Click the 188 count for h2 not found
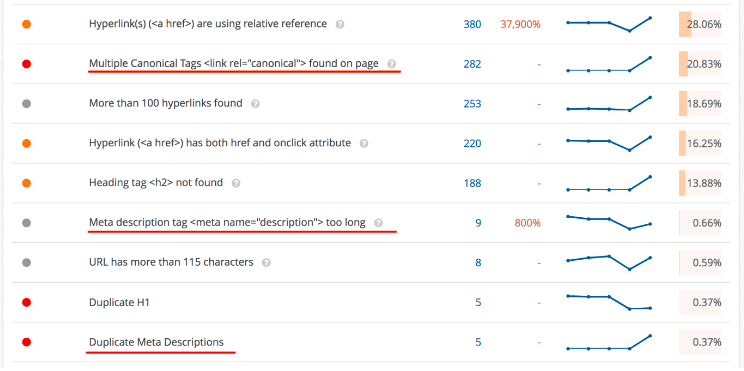The width and height of the screenshot is (744, 371). tap(472, 183)
